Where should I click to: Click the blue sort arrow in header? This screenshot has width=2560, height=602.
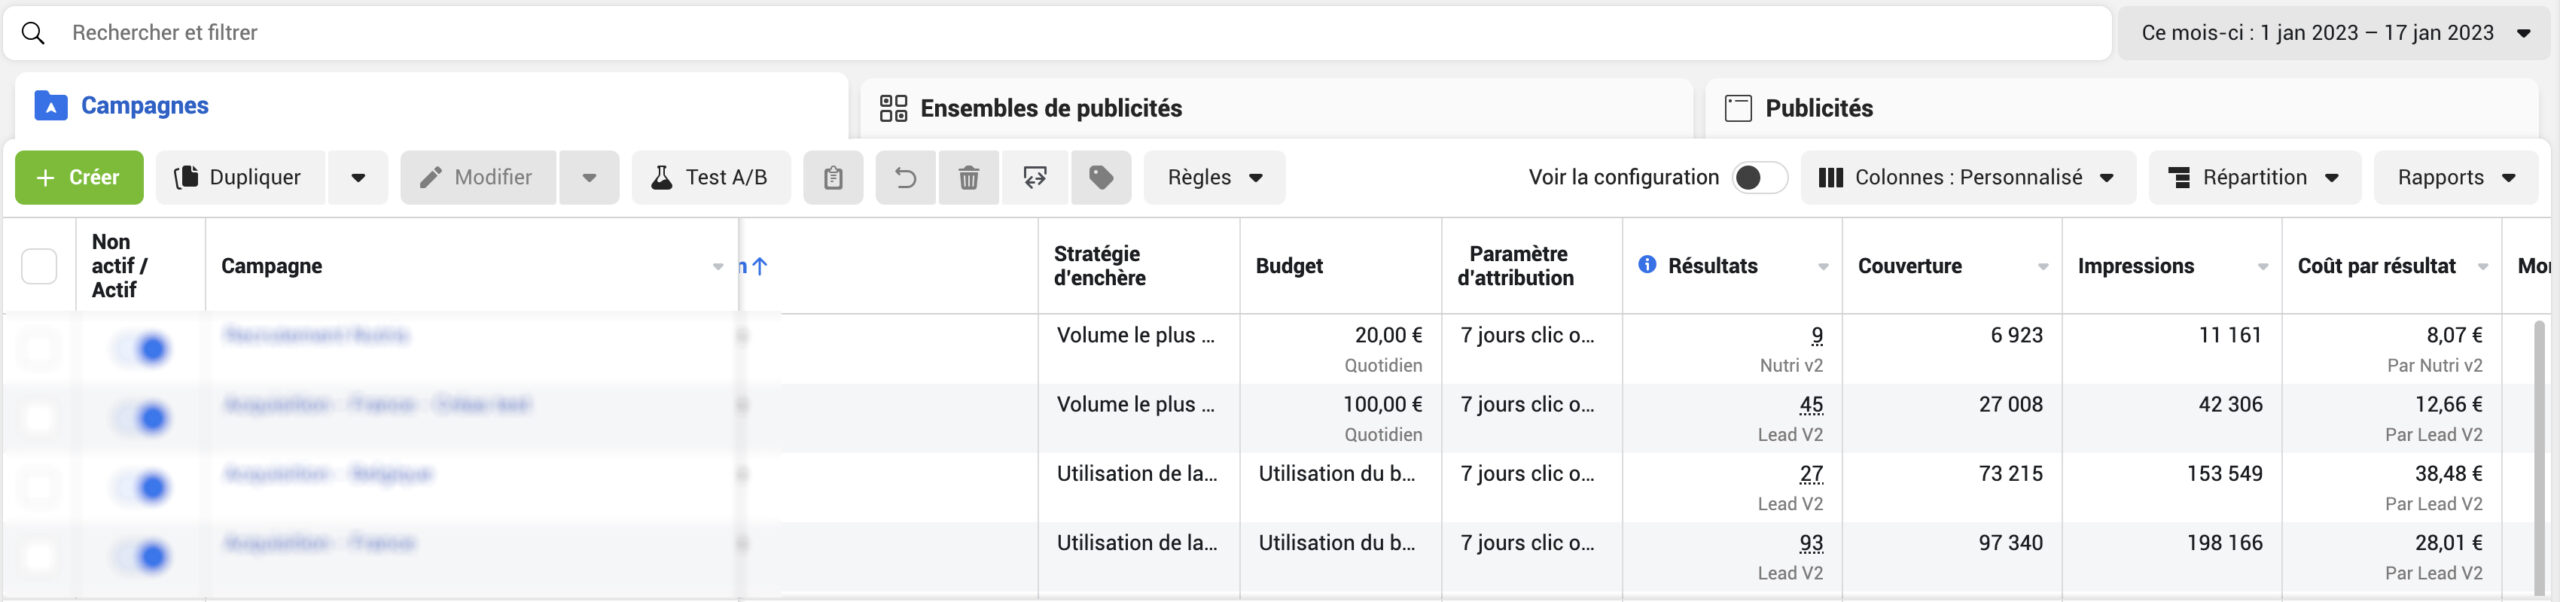click(759, 266)
